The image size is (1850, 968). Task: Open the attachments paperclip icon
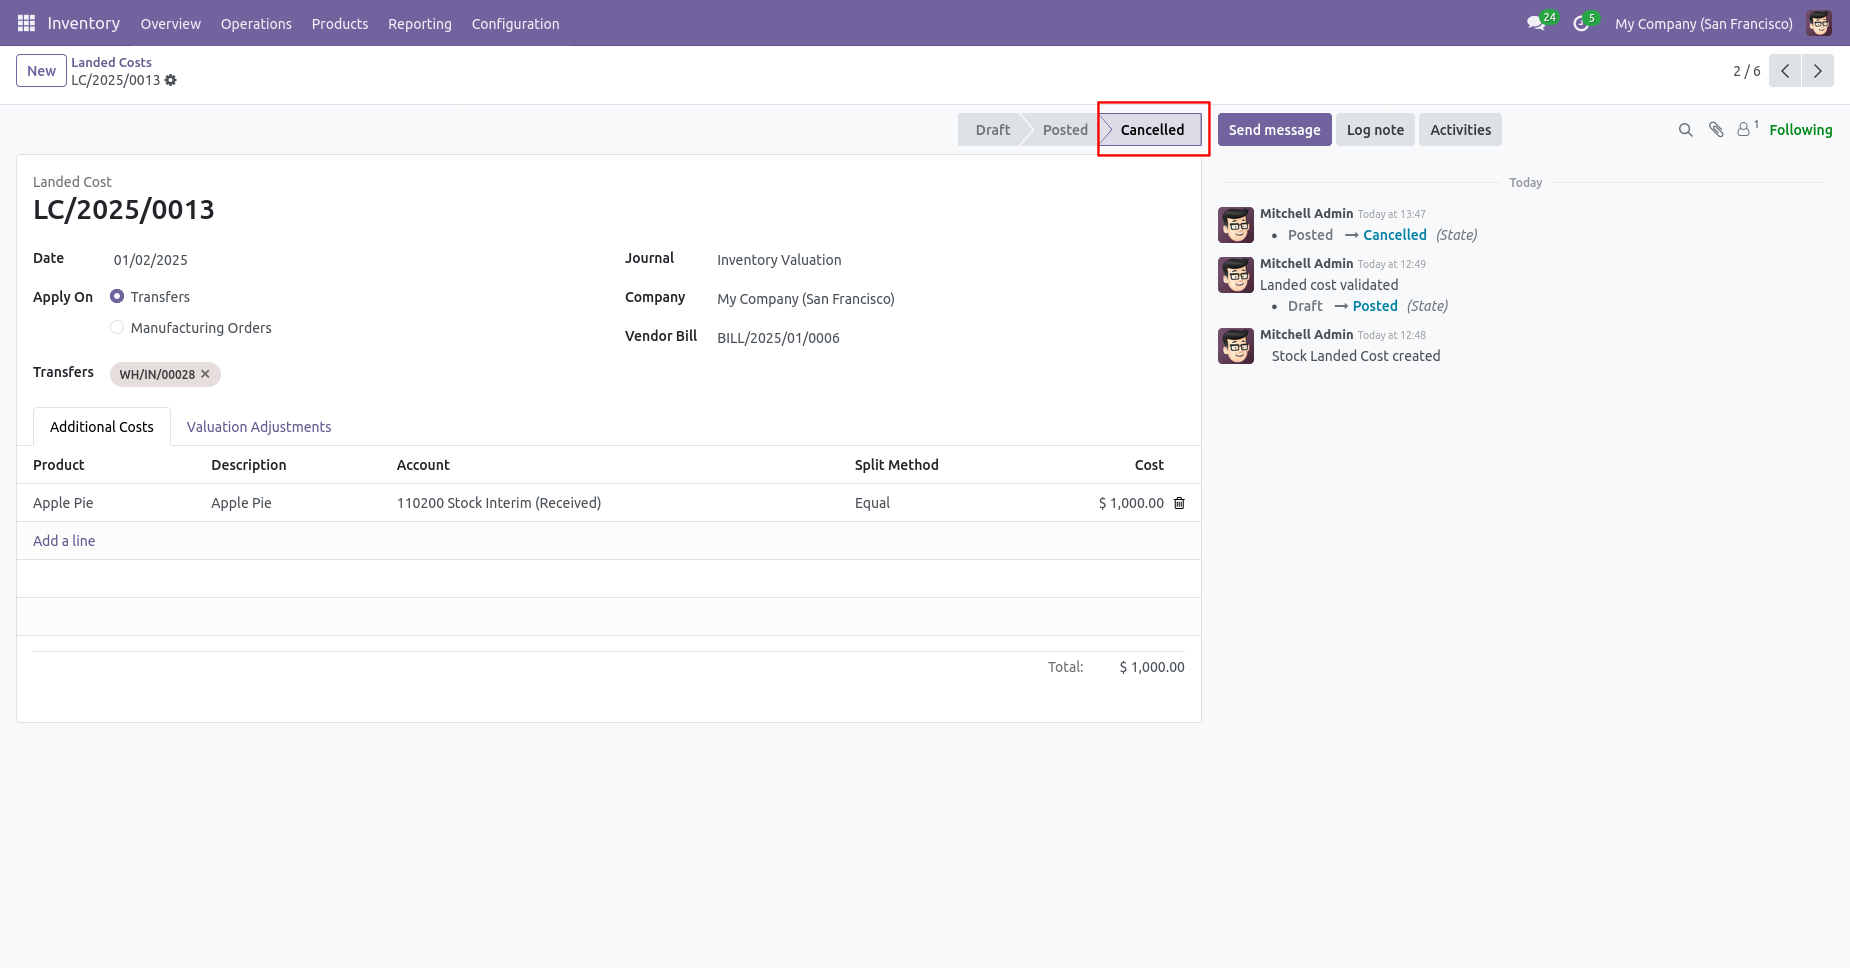(1716, 130)
